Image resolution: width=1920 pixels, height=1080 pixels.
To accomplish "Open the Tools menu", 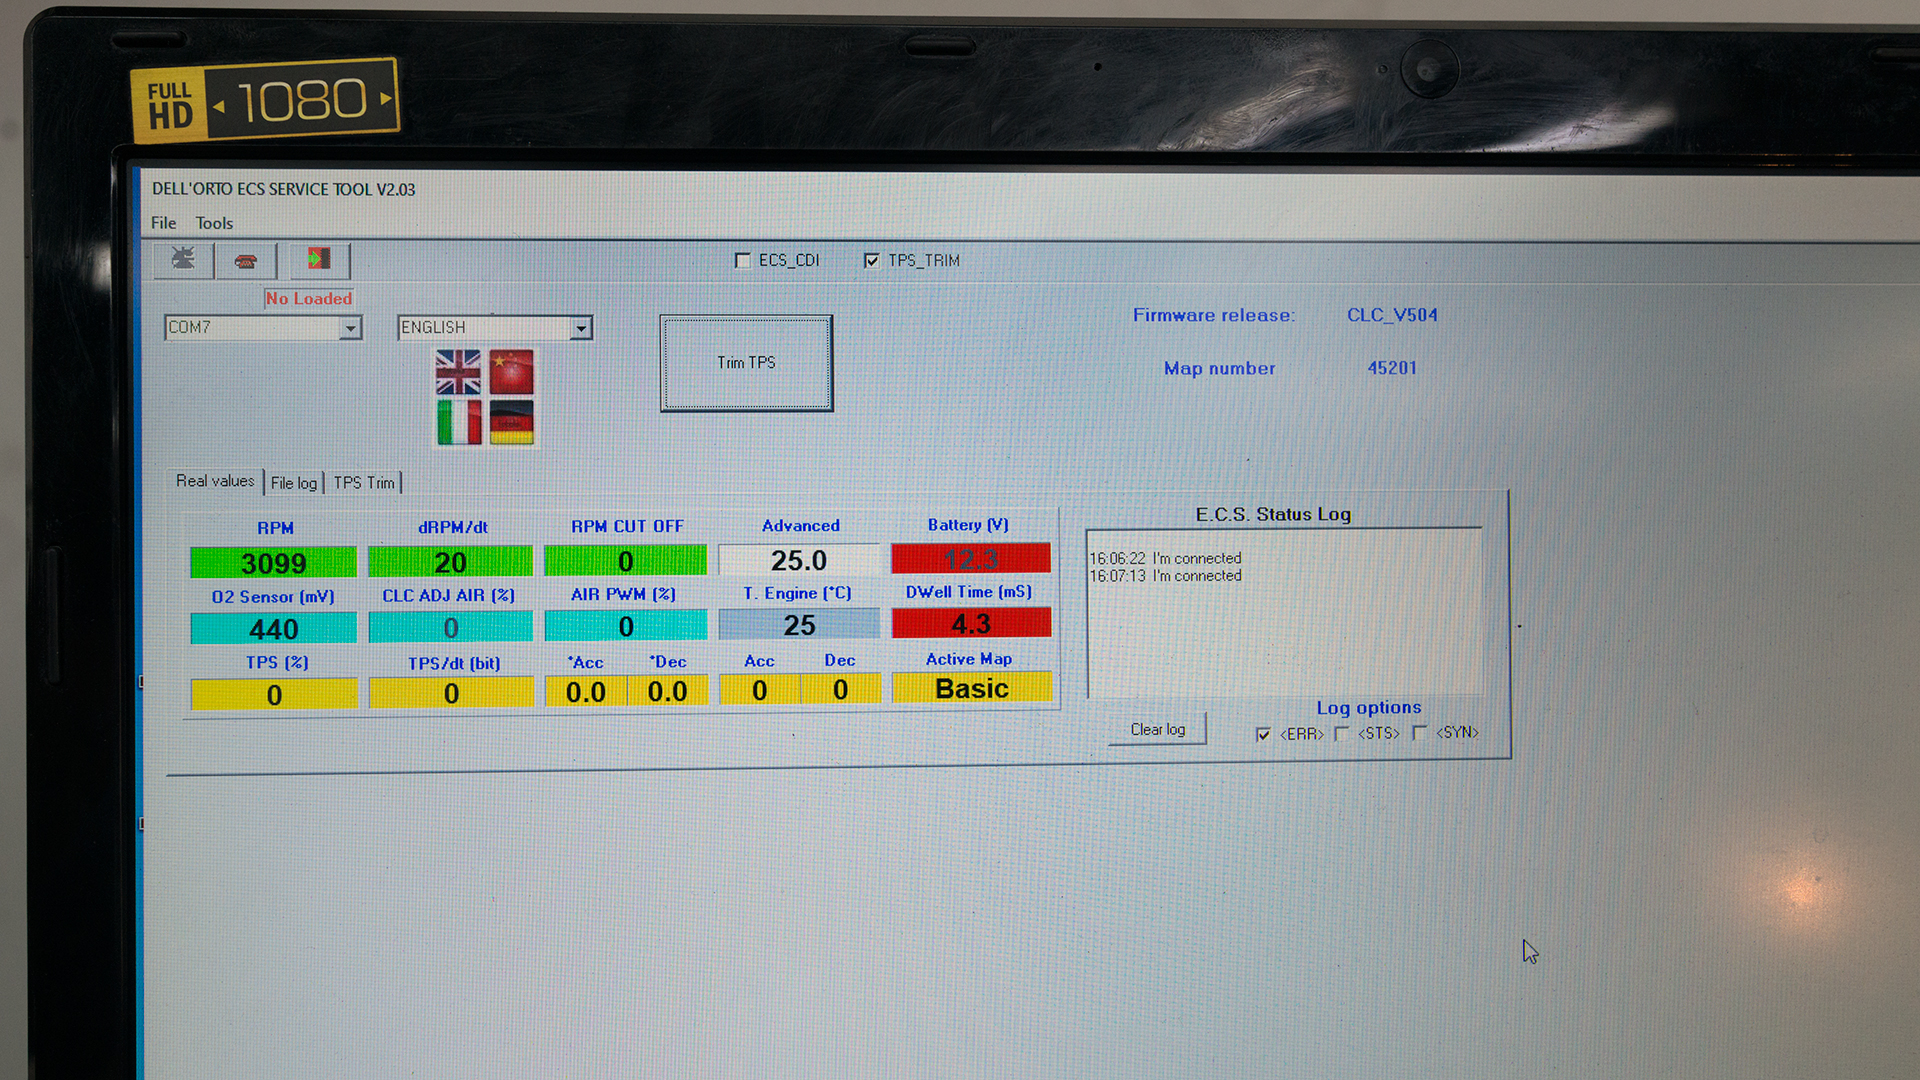I will [x=214, y=223].
